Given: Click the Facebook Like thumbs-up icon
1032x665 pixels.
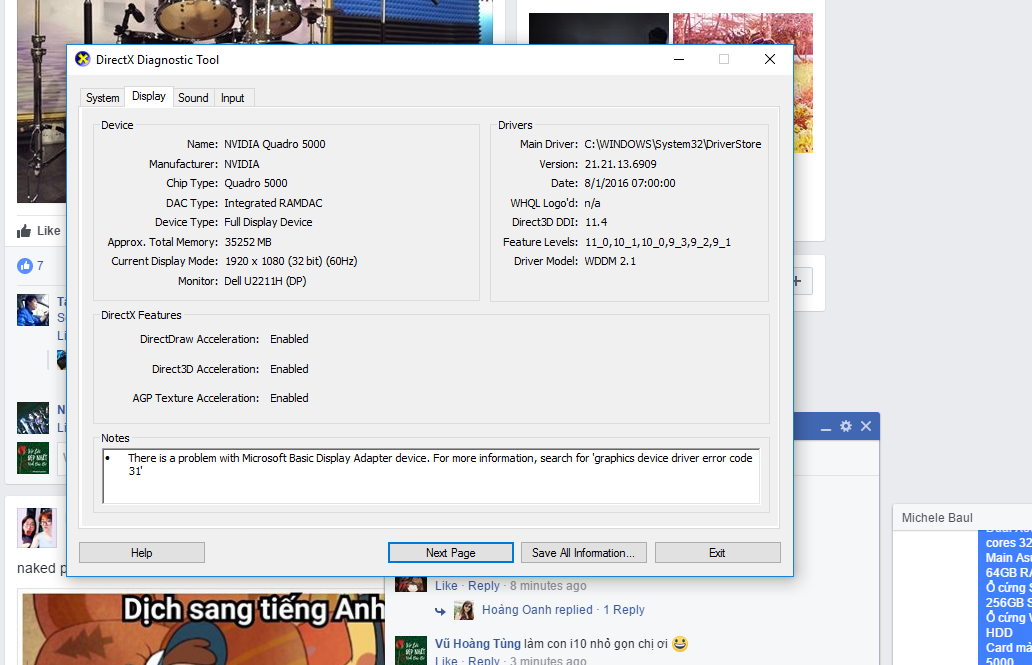Looking at the screenshot, I should [24, 230].
